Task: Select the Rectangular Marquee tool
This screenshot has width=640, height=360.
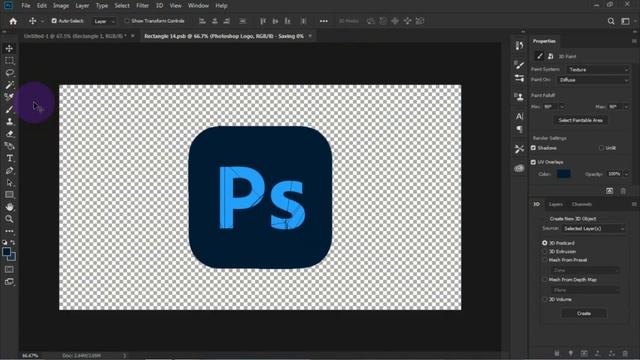Action: (x=9, y=61)
